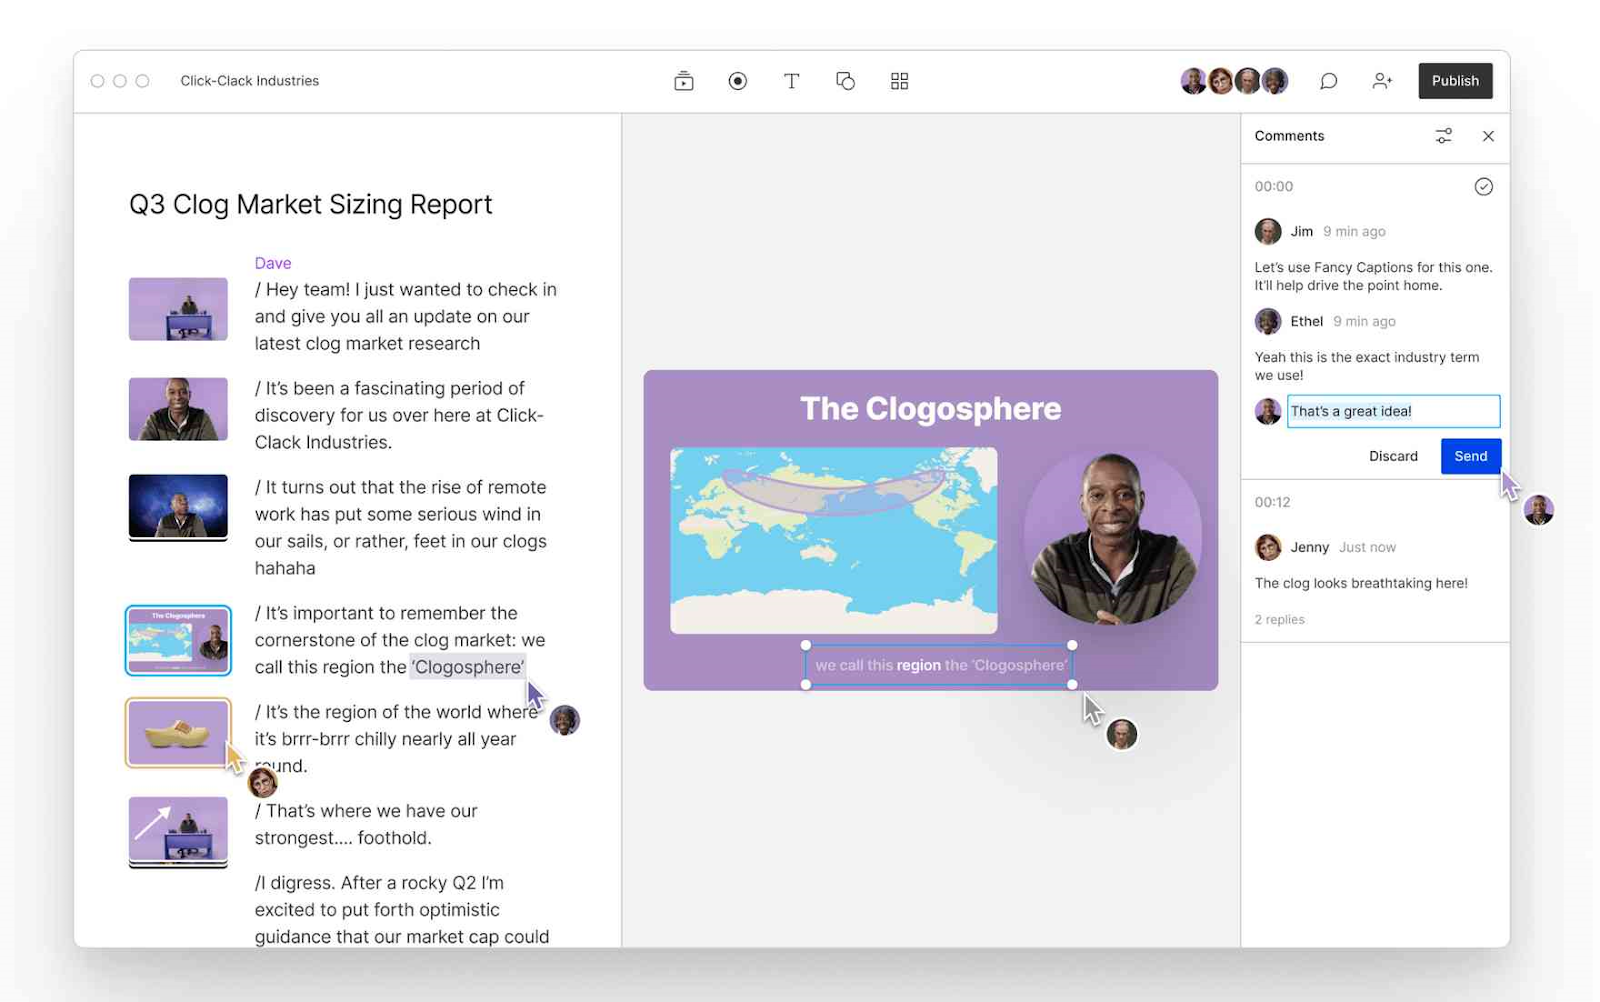Image resolution: width=1600 pixels, height=1002 pixels.
Task: Resolve the 00:00 comment thread
Action: point(1483,186)
